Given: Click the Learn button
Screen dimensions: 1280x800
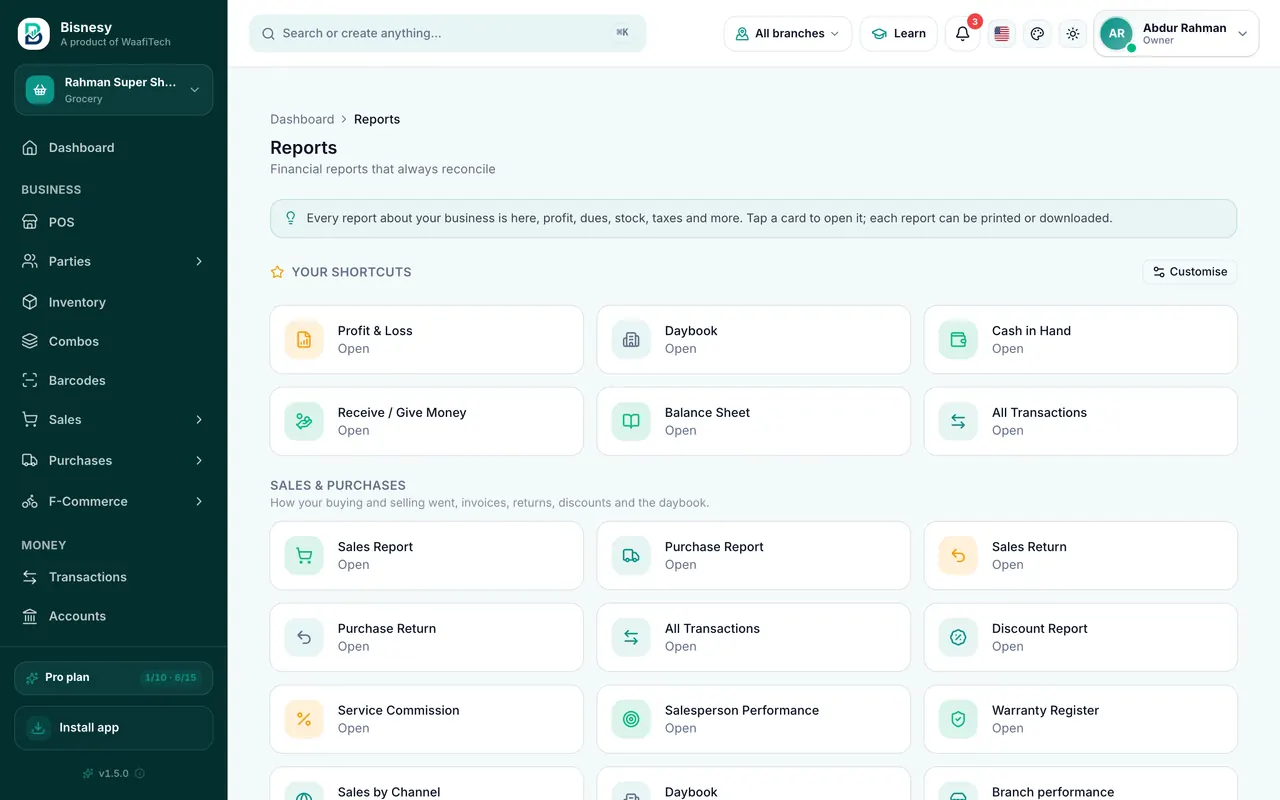Looking at the screenshot, I should click(x=899, y=34).
